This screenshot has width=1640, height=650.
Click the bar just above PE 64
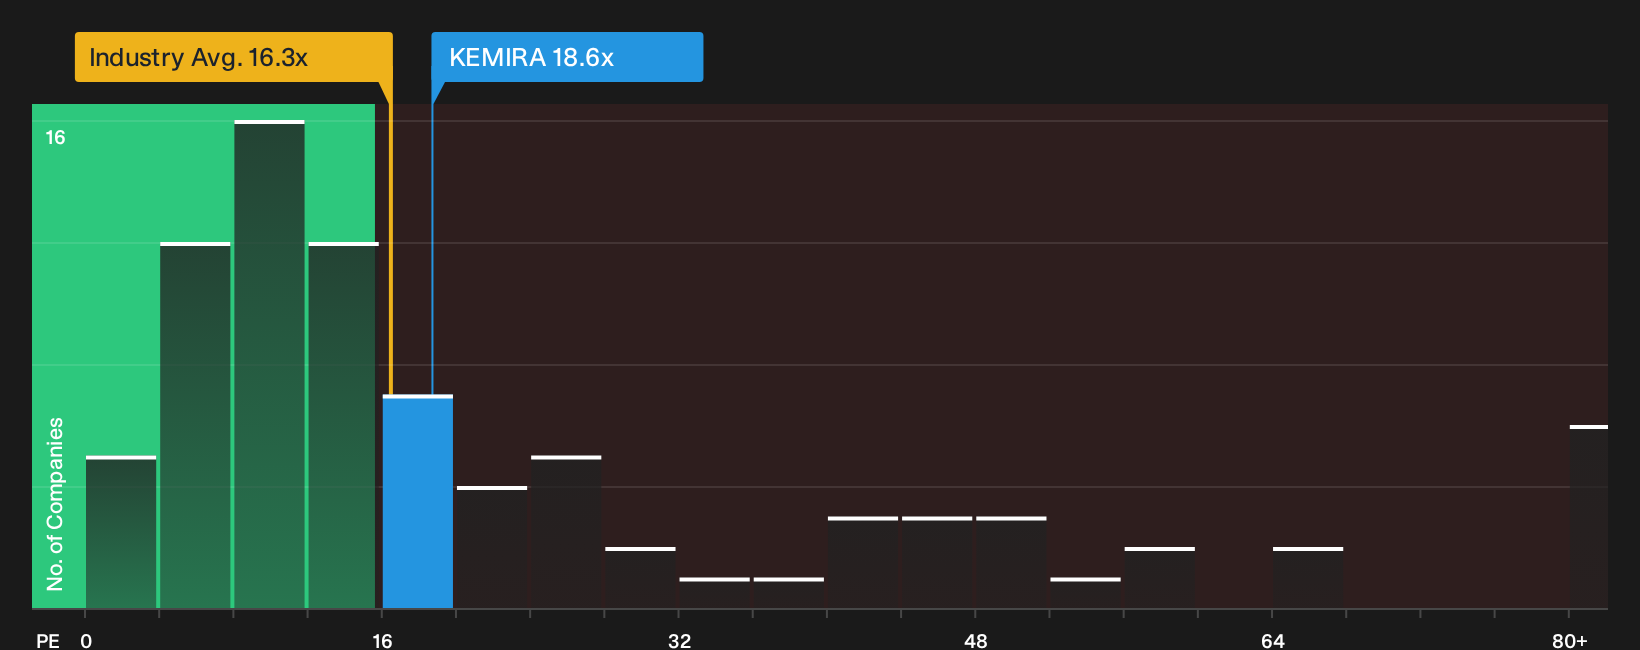(1308, 578)
